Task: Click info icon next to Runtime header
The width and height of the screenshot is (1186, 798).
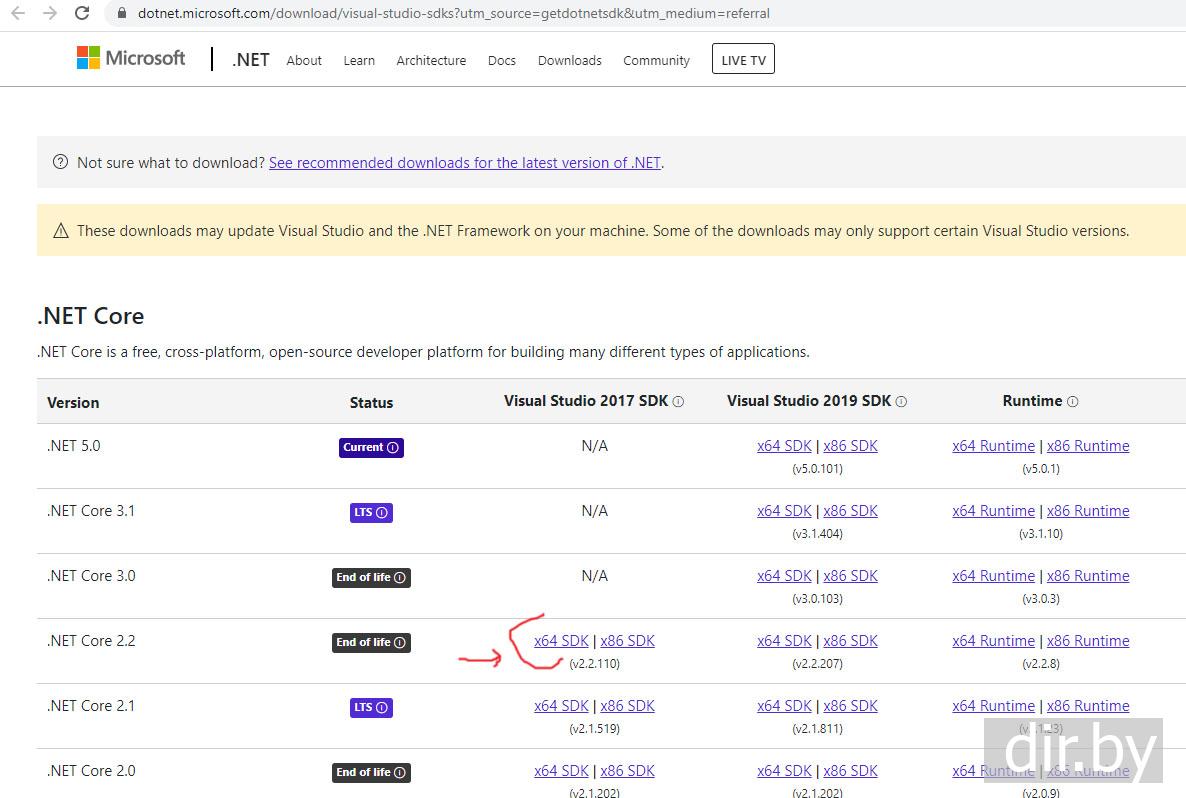Action: tap(1072, 402)
